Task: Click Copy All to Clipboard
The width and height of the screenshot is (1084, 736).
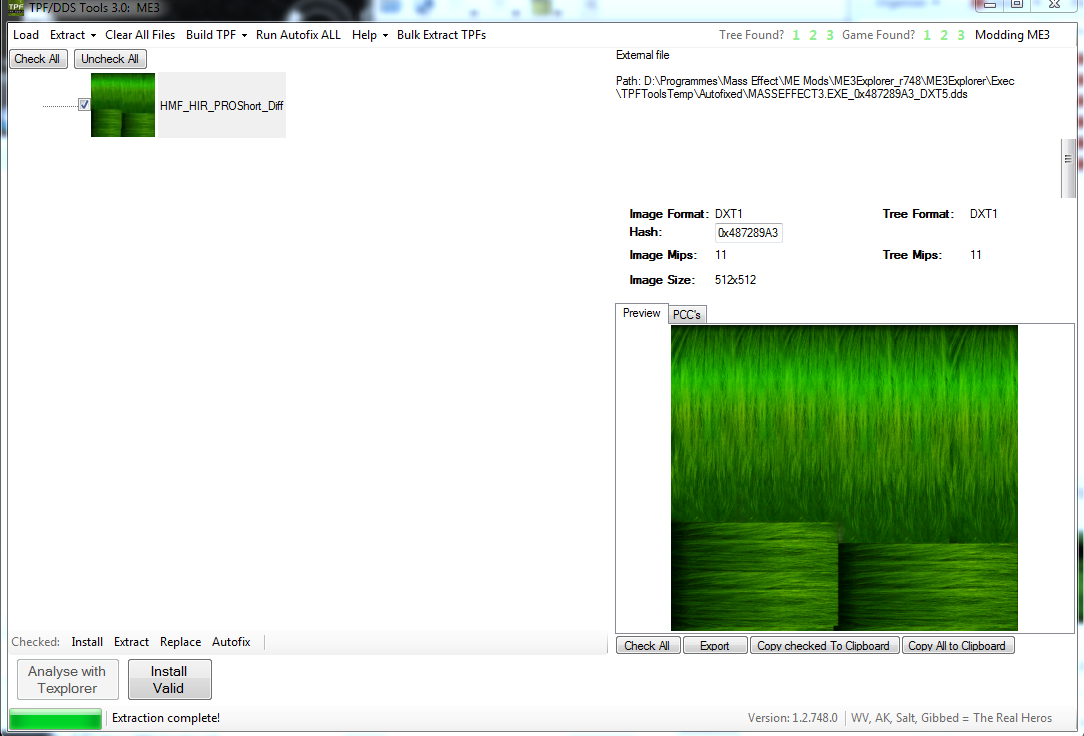Action: pyautogui.click(x=957, y=645)
